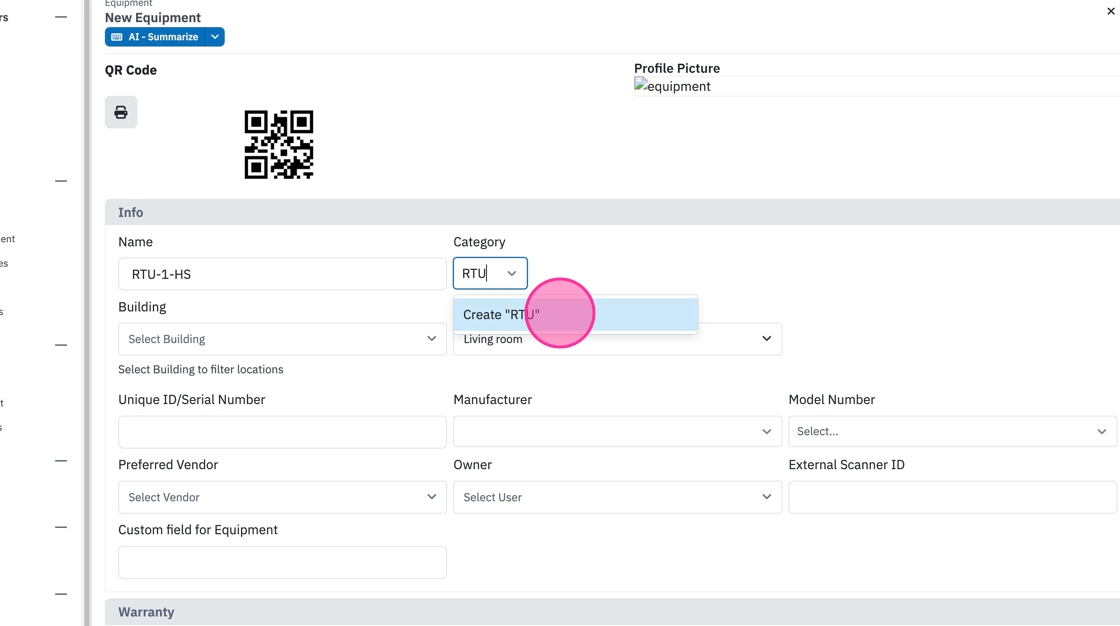Click the Custom field for Equipment input
The image size is (1120, 626).
(282, 562)
